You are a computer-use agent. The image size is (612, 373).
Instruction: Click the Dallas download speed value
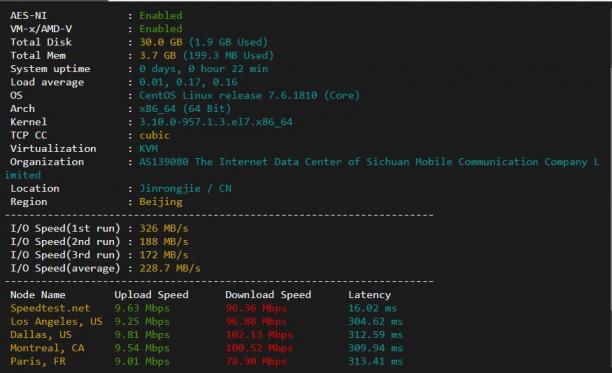click(x=259, y=335)
